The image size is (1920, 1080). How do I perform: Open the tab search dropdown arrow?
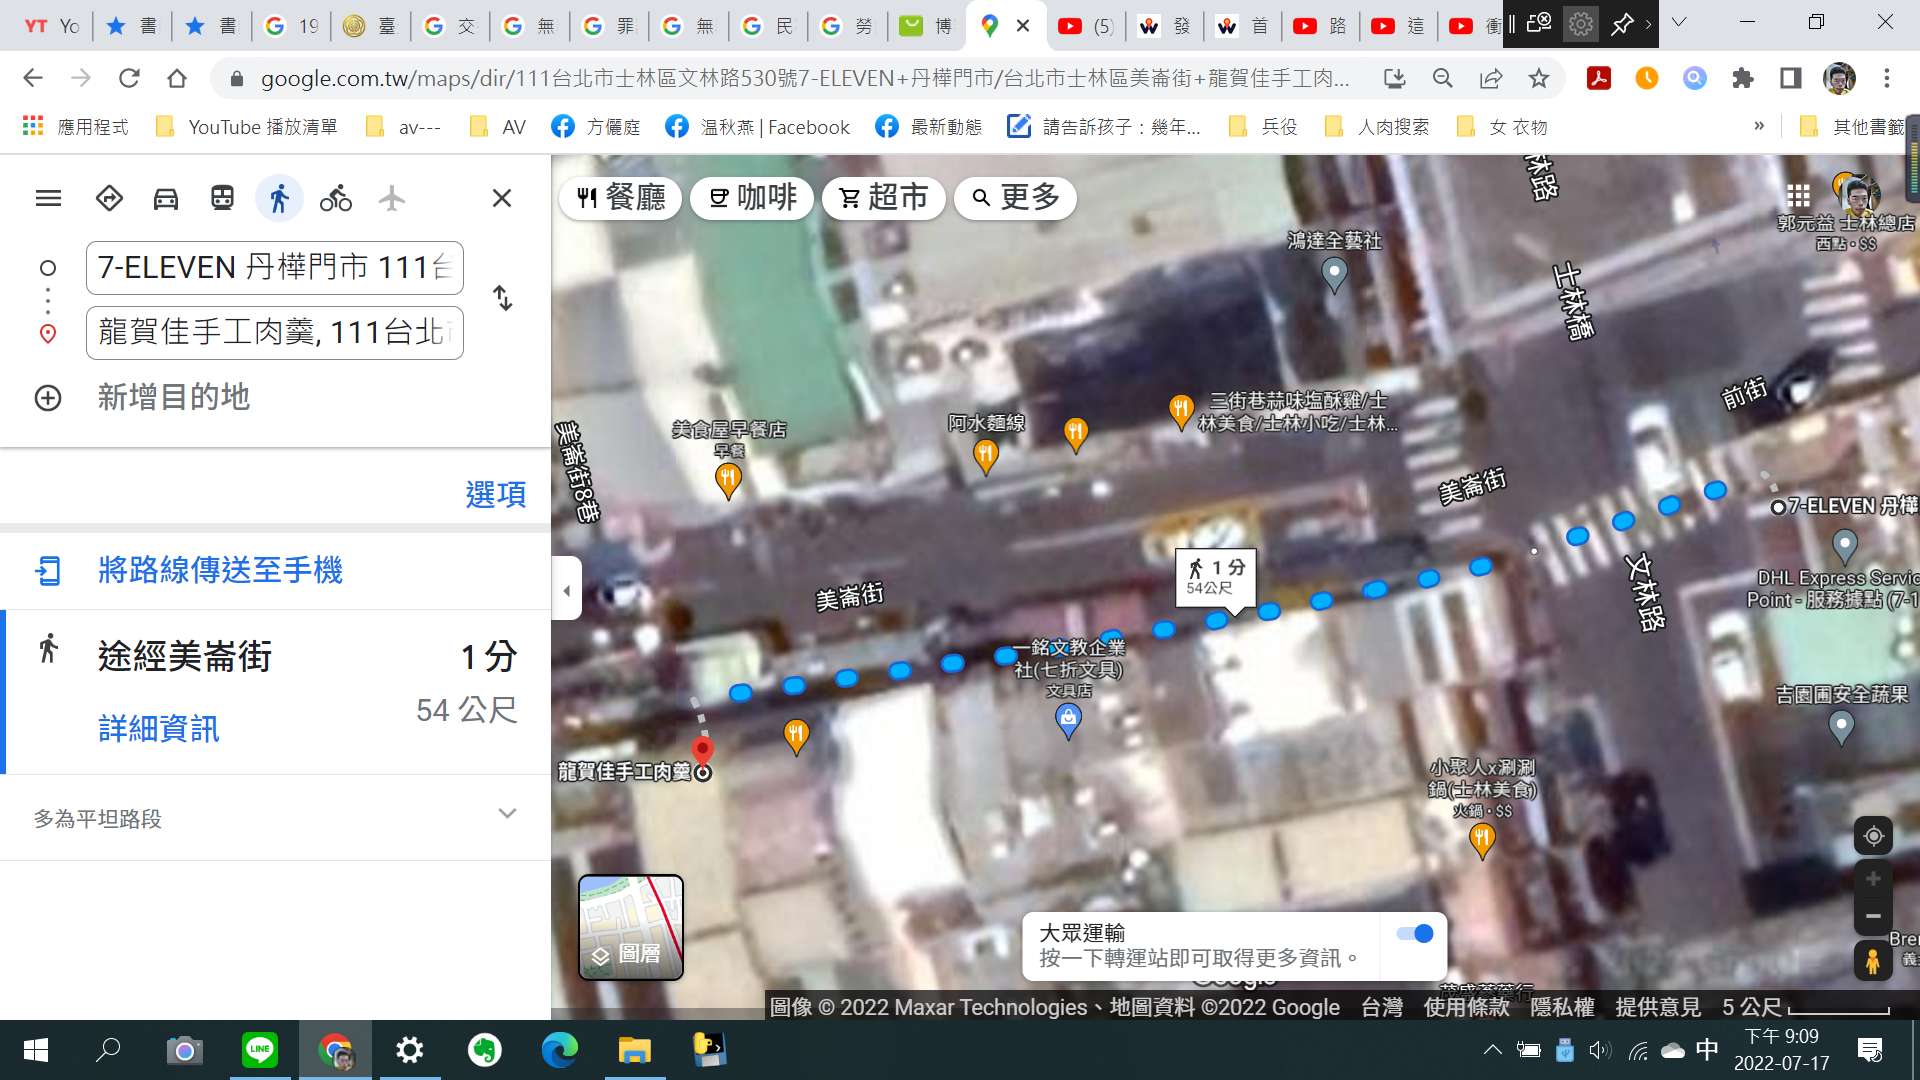(x=1679, y=22)
